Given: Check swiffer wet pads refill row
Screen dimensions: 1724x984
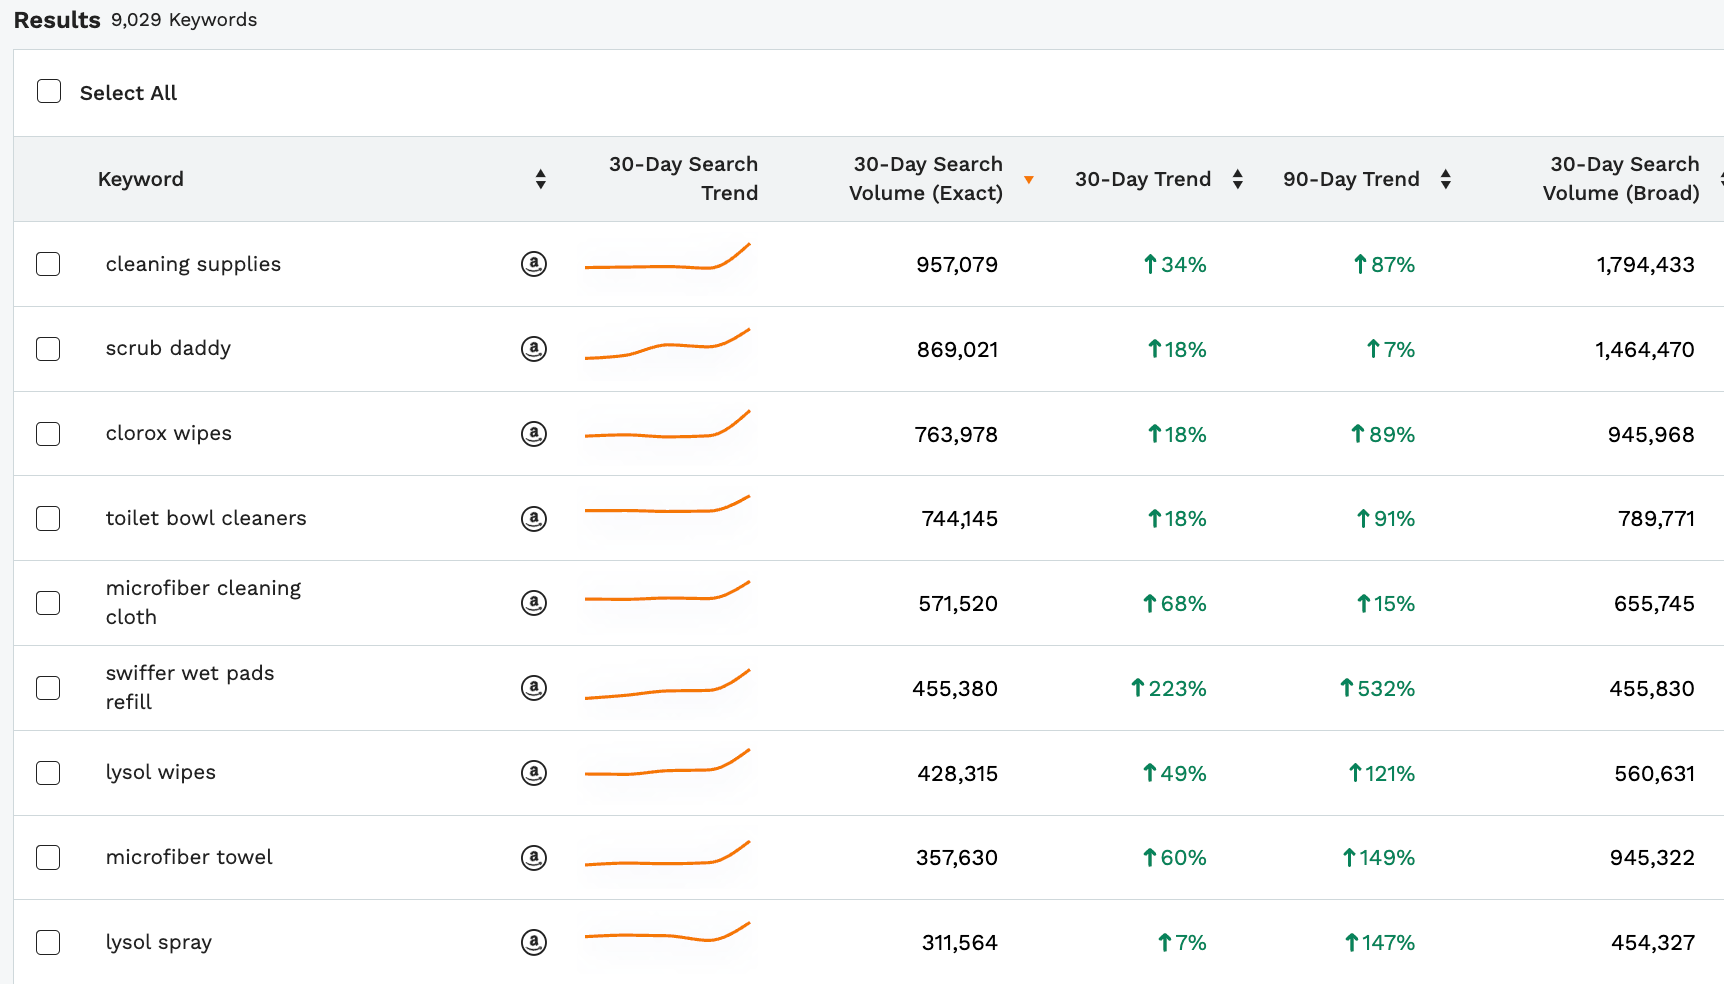Looking at the screenshot, I should point(48,688).
